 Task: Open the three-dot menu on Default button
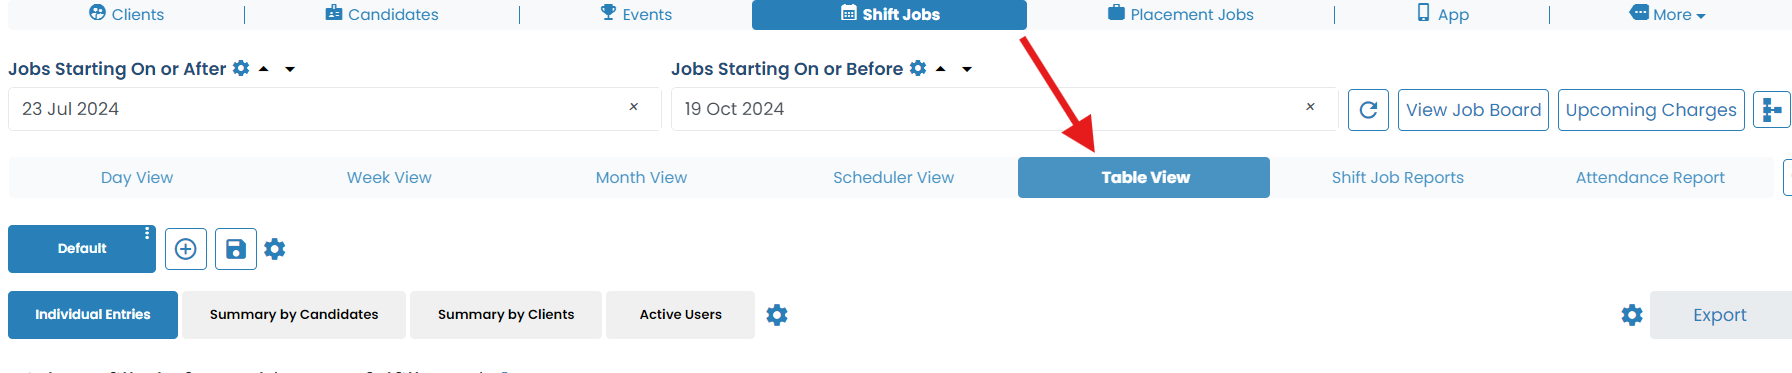(x=147, y=233)
